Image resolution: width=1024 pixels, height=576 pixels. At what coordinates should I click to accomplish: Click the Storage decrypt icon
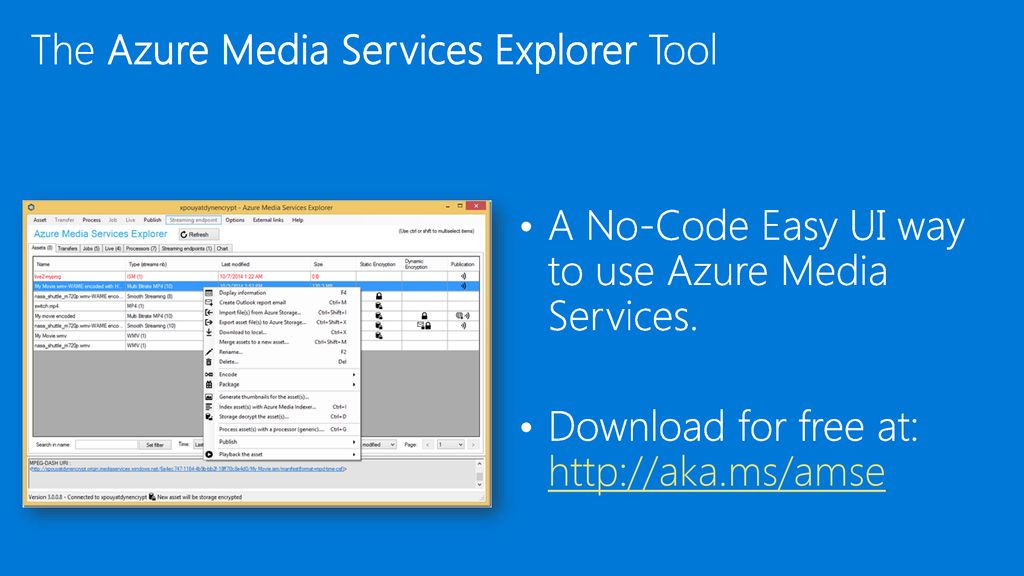(x=209, y=417)
